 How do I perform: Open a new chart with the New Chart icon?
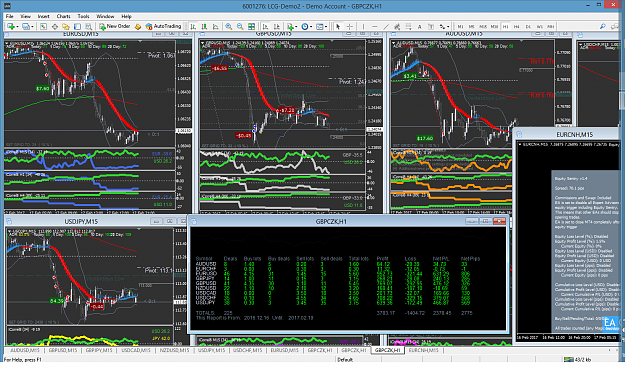tap(10, 27)
